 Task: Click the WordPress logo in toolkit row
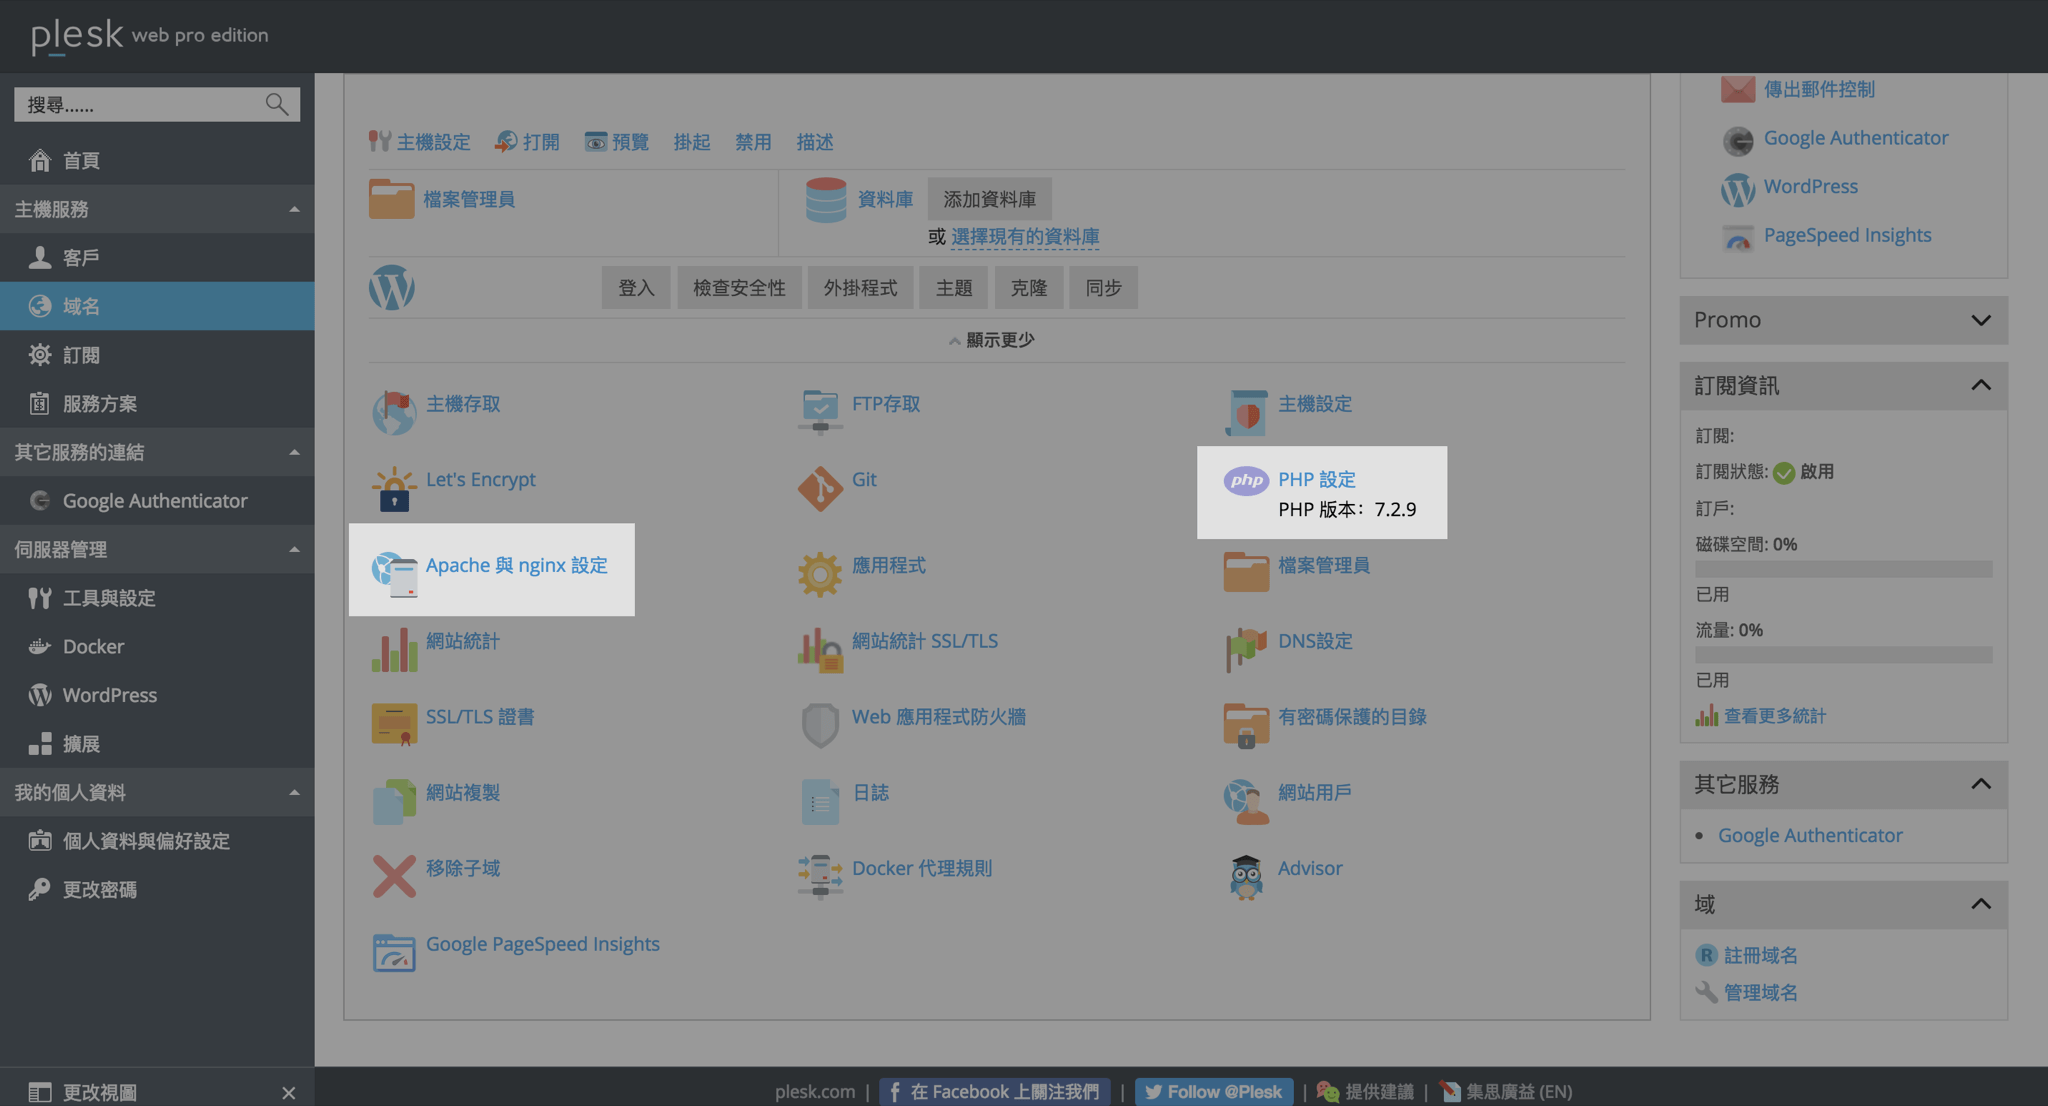[392, 288]
